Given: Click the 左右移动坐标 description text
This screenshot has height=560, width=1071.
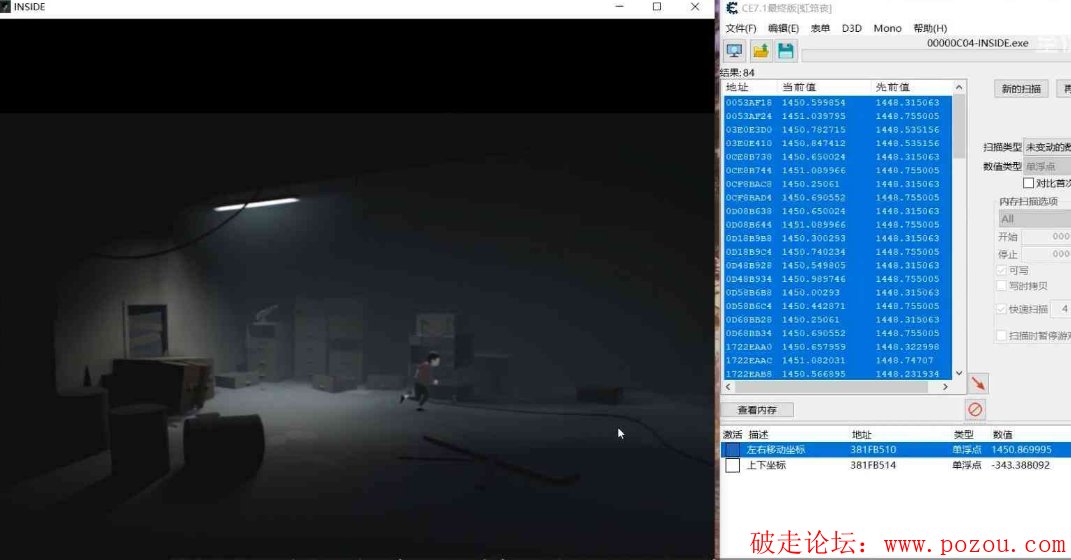Looking at the screenshot, I should click(x=775, y=449).
